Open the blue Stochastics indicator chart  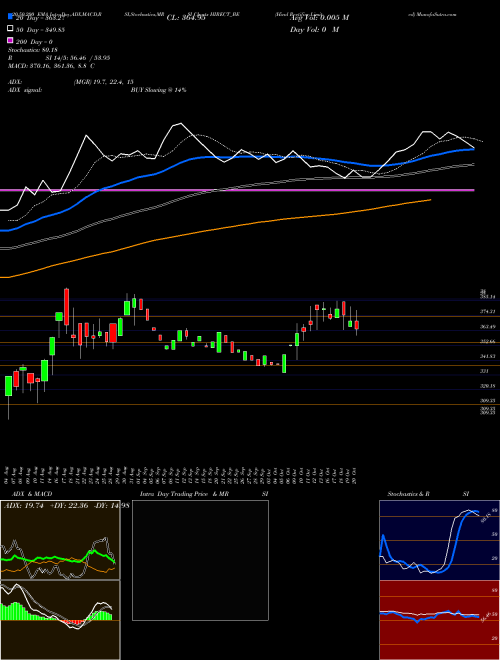coord(439,540)
